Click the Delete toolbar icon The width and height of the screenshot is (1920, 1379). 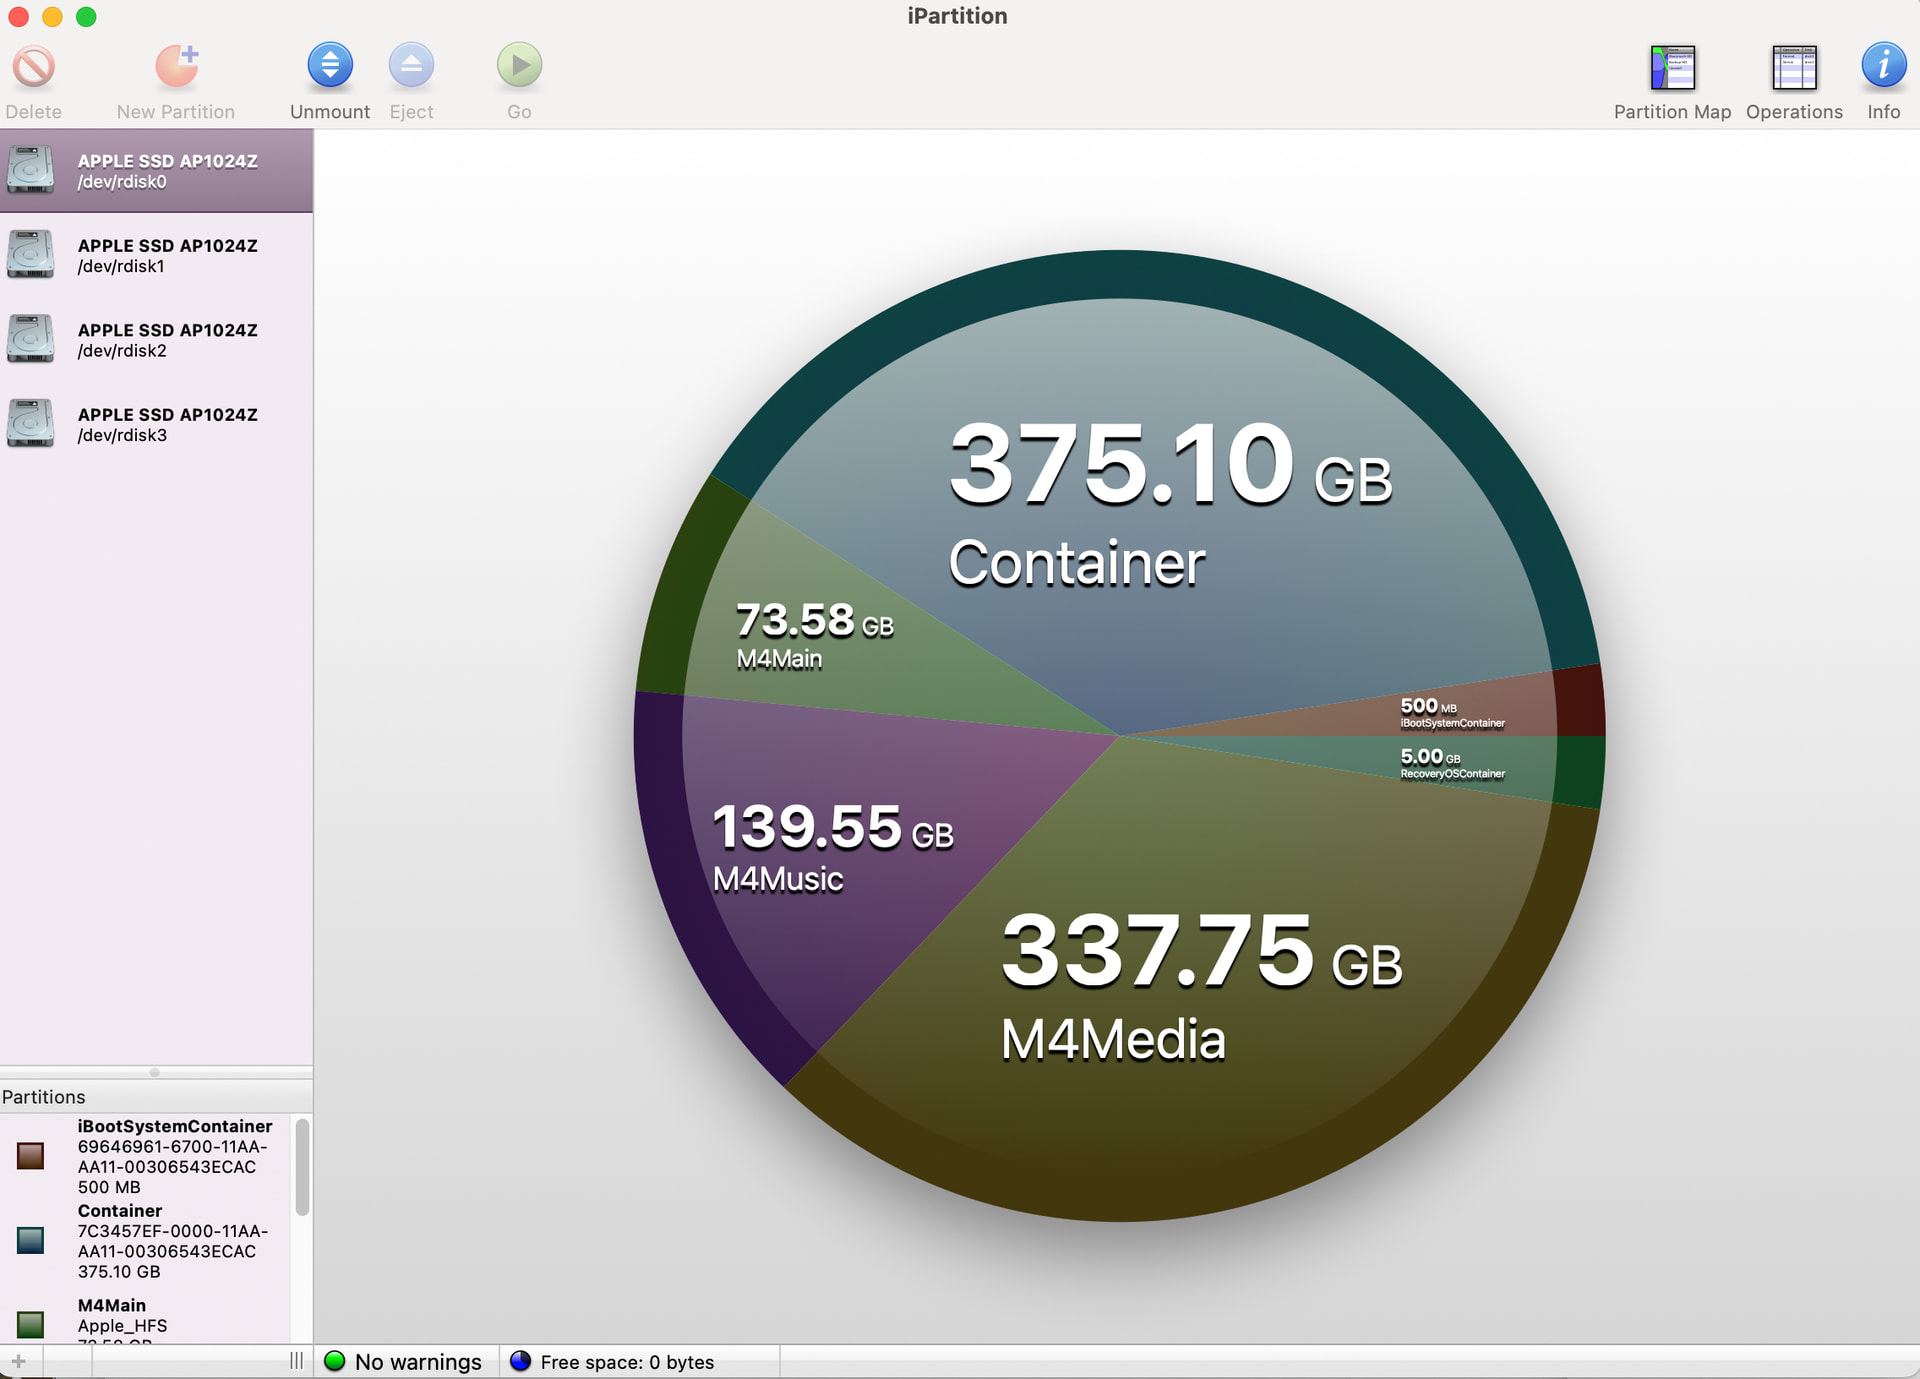pos(33,67)
